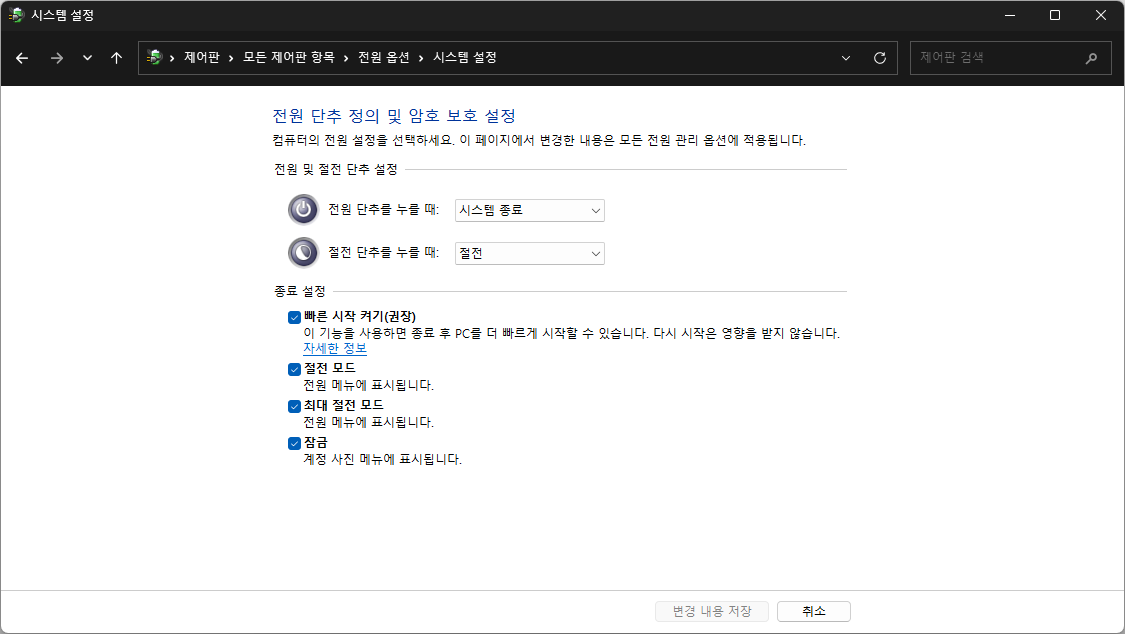Focus the 제어판 검색 search box
1125x634 pixels.
click(x=1010, y=58)
